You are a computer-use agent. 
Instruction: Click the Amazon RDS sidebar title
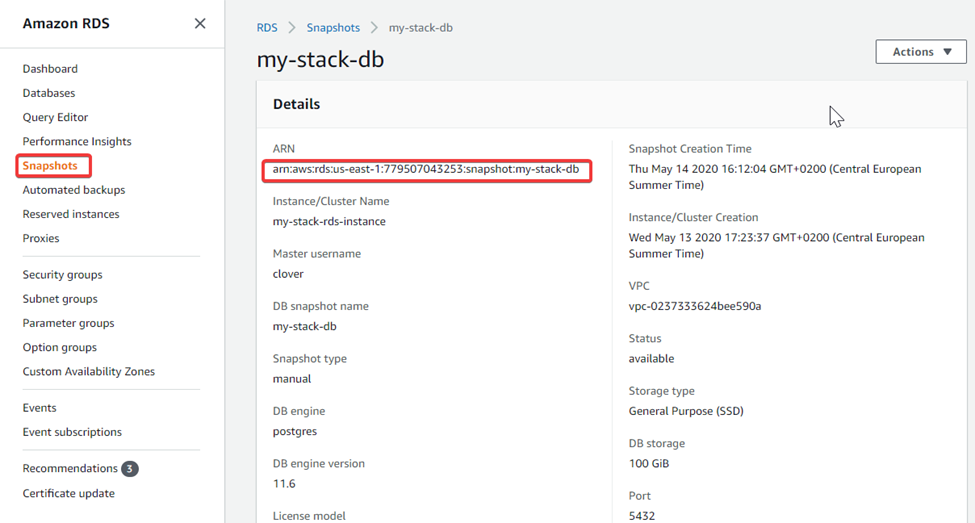pyautogui.click(x=66, y=24)
